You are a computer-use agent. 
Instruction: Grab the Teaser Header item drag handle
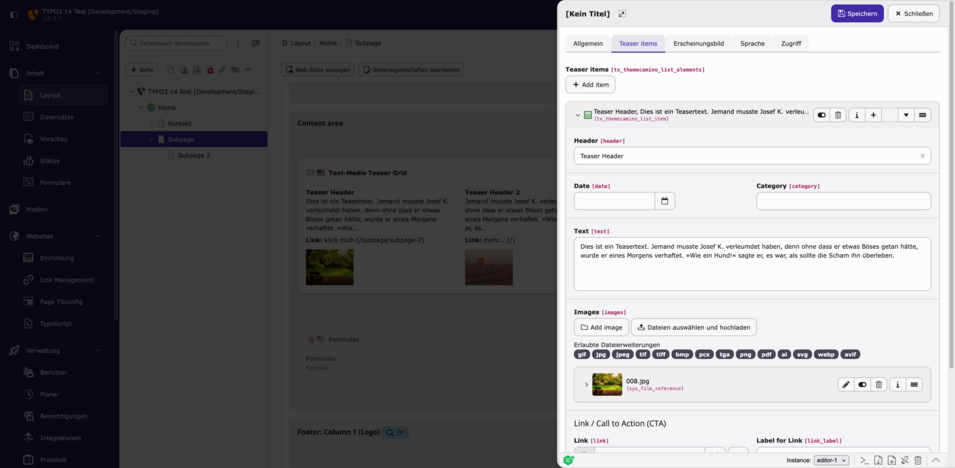pos(923,115)
